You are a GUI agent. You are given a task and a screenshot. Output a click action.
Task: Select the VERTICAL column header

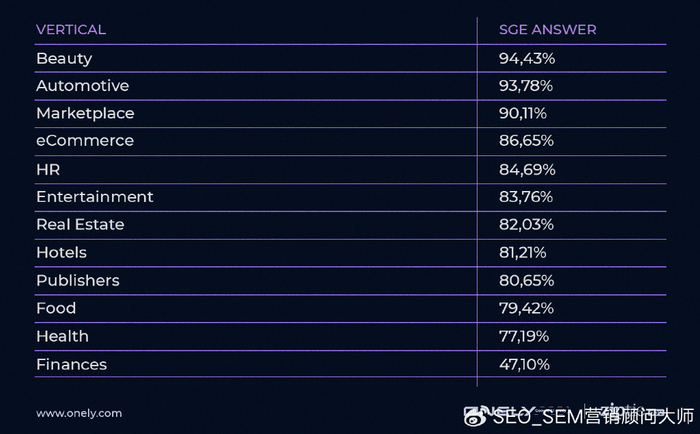[70, 30]
